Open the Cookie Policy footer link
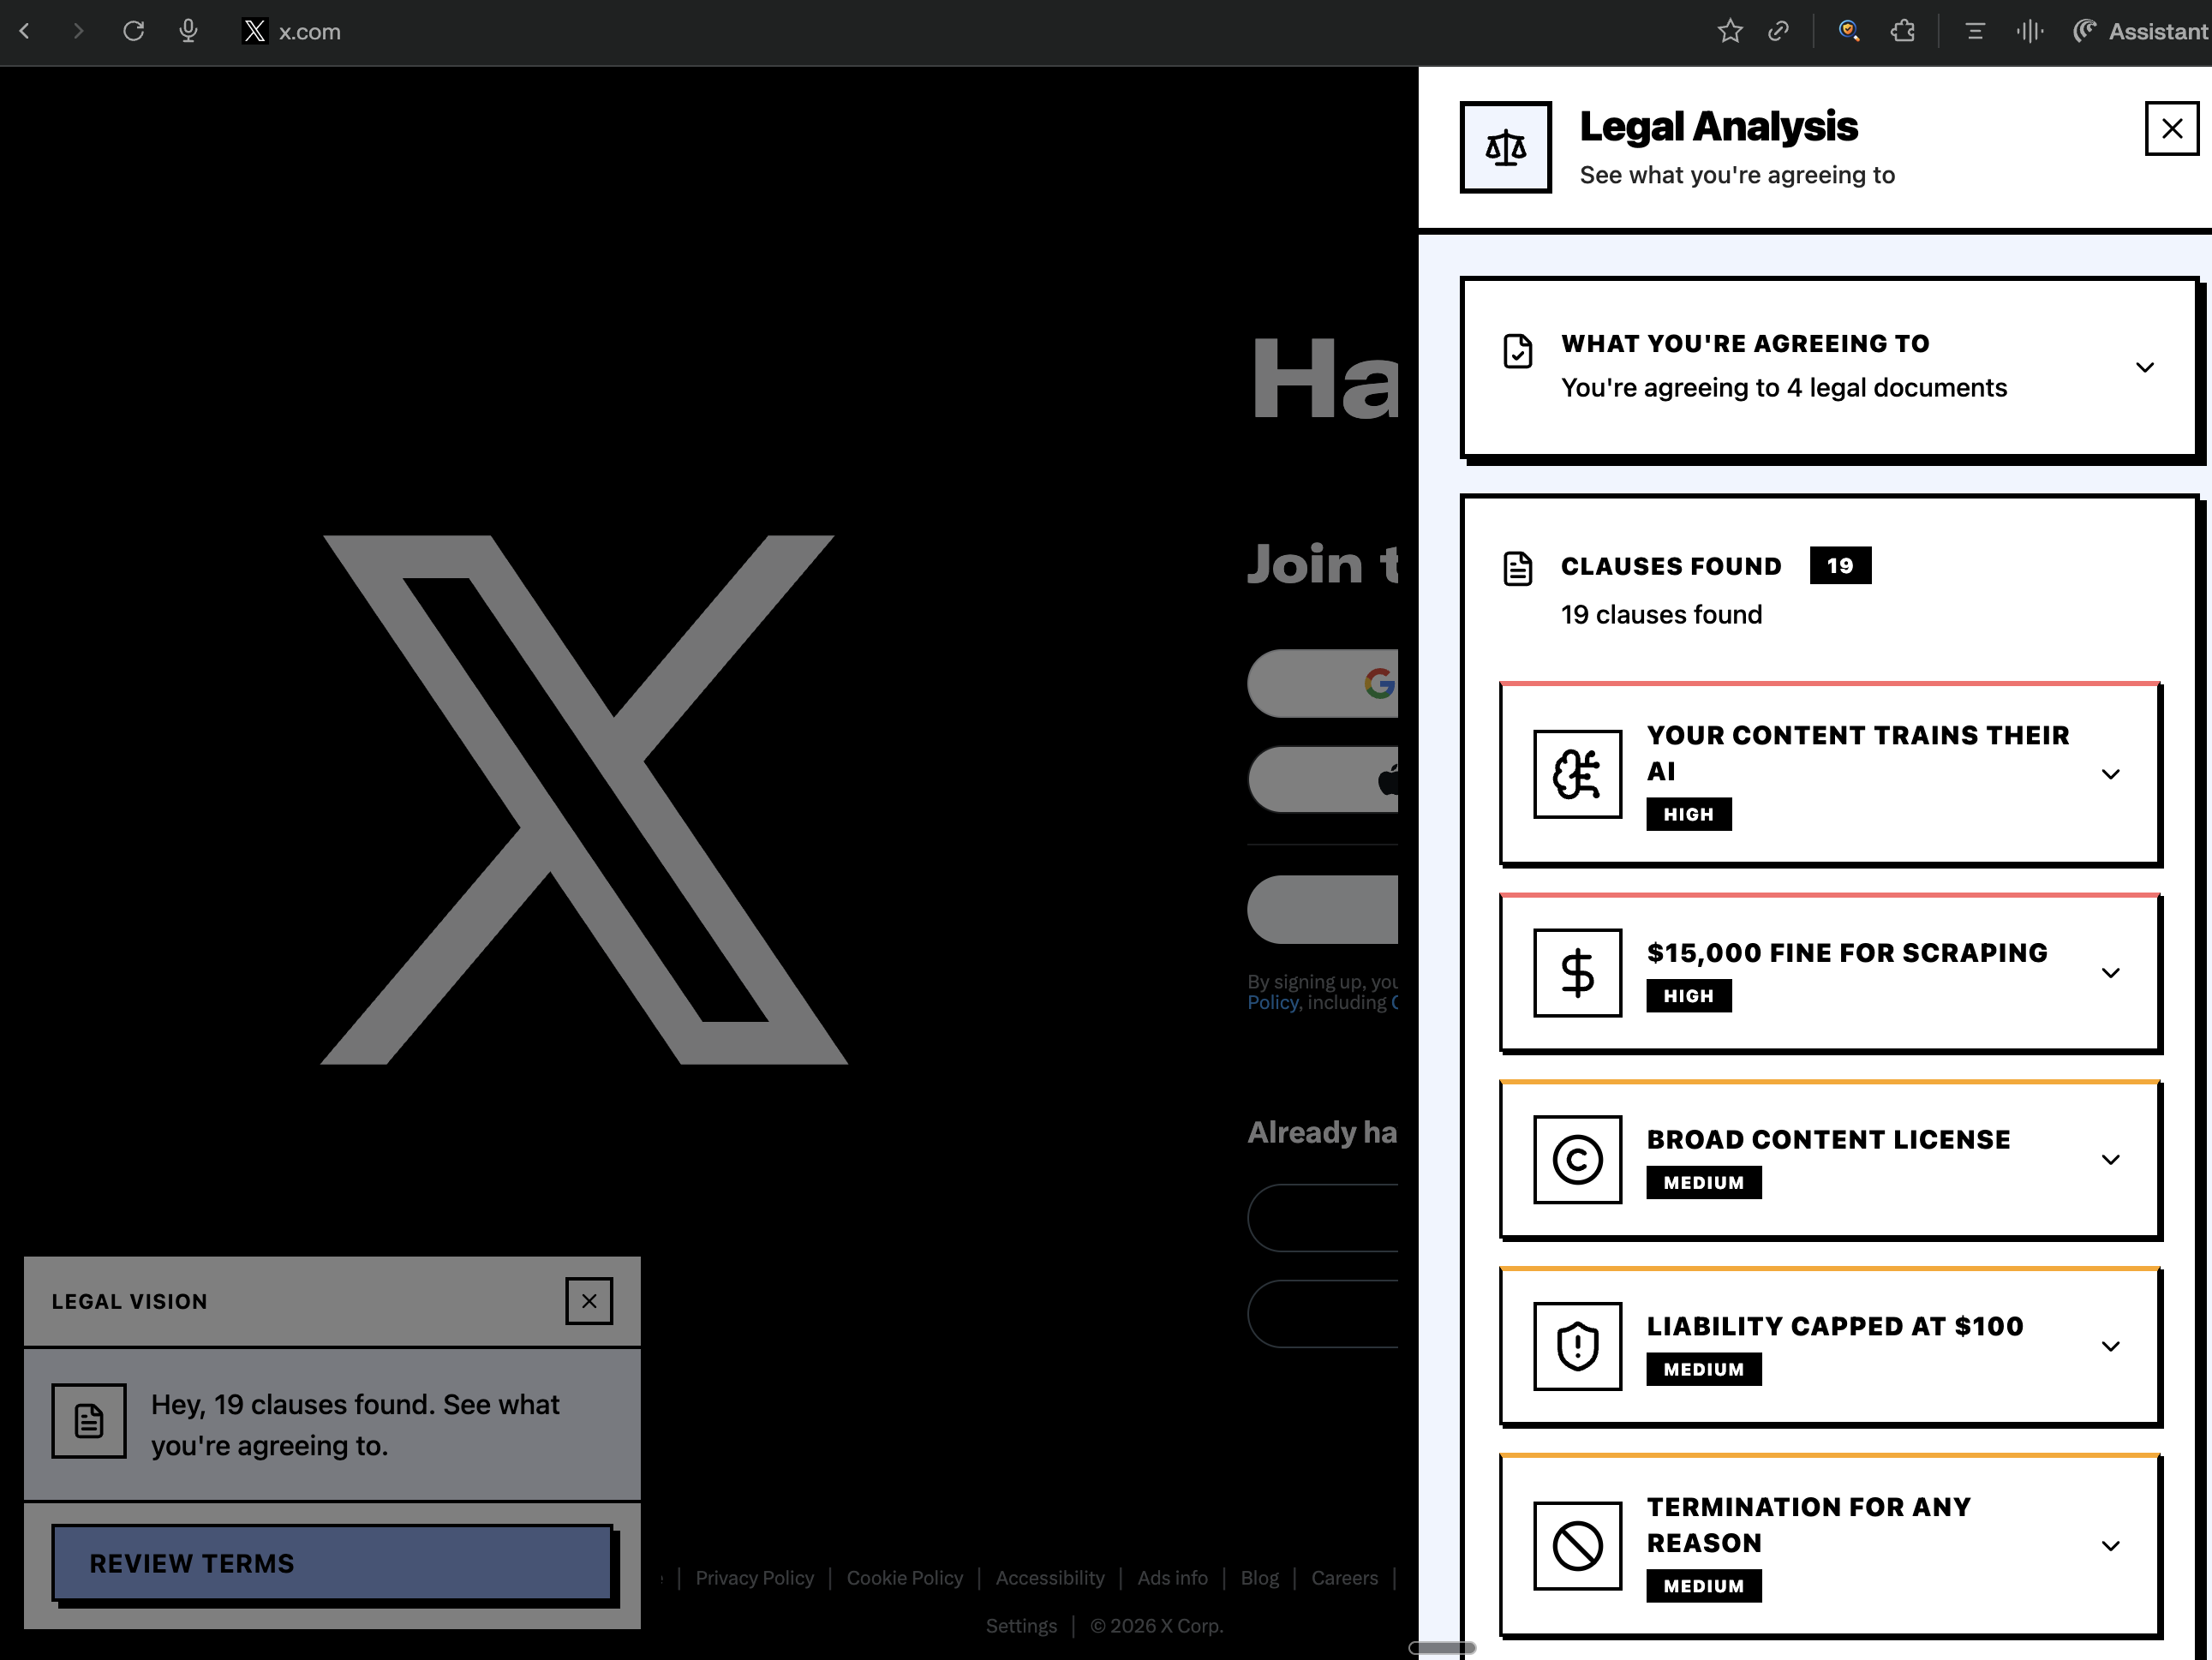The width and height of the screenshot is (2212, 1660). point(904,1578)
